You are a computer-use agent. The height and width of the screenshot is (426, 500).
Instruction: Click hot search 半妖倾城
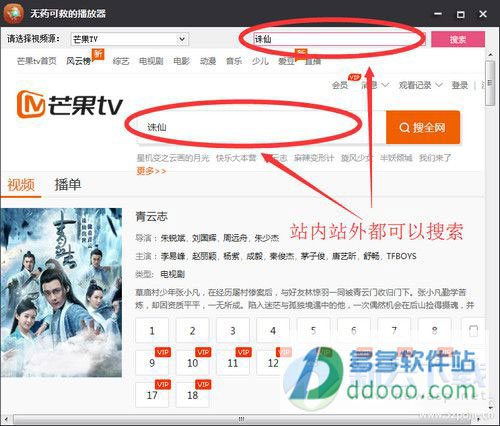396,158
